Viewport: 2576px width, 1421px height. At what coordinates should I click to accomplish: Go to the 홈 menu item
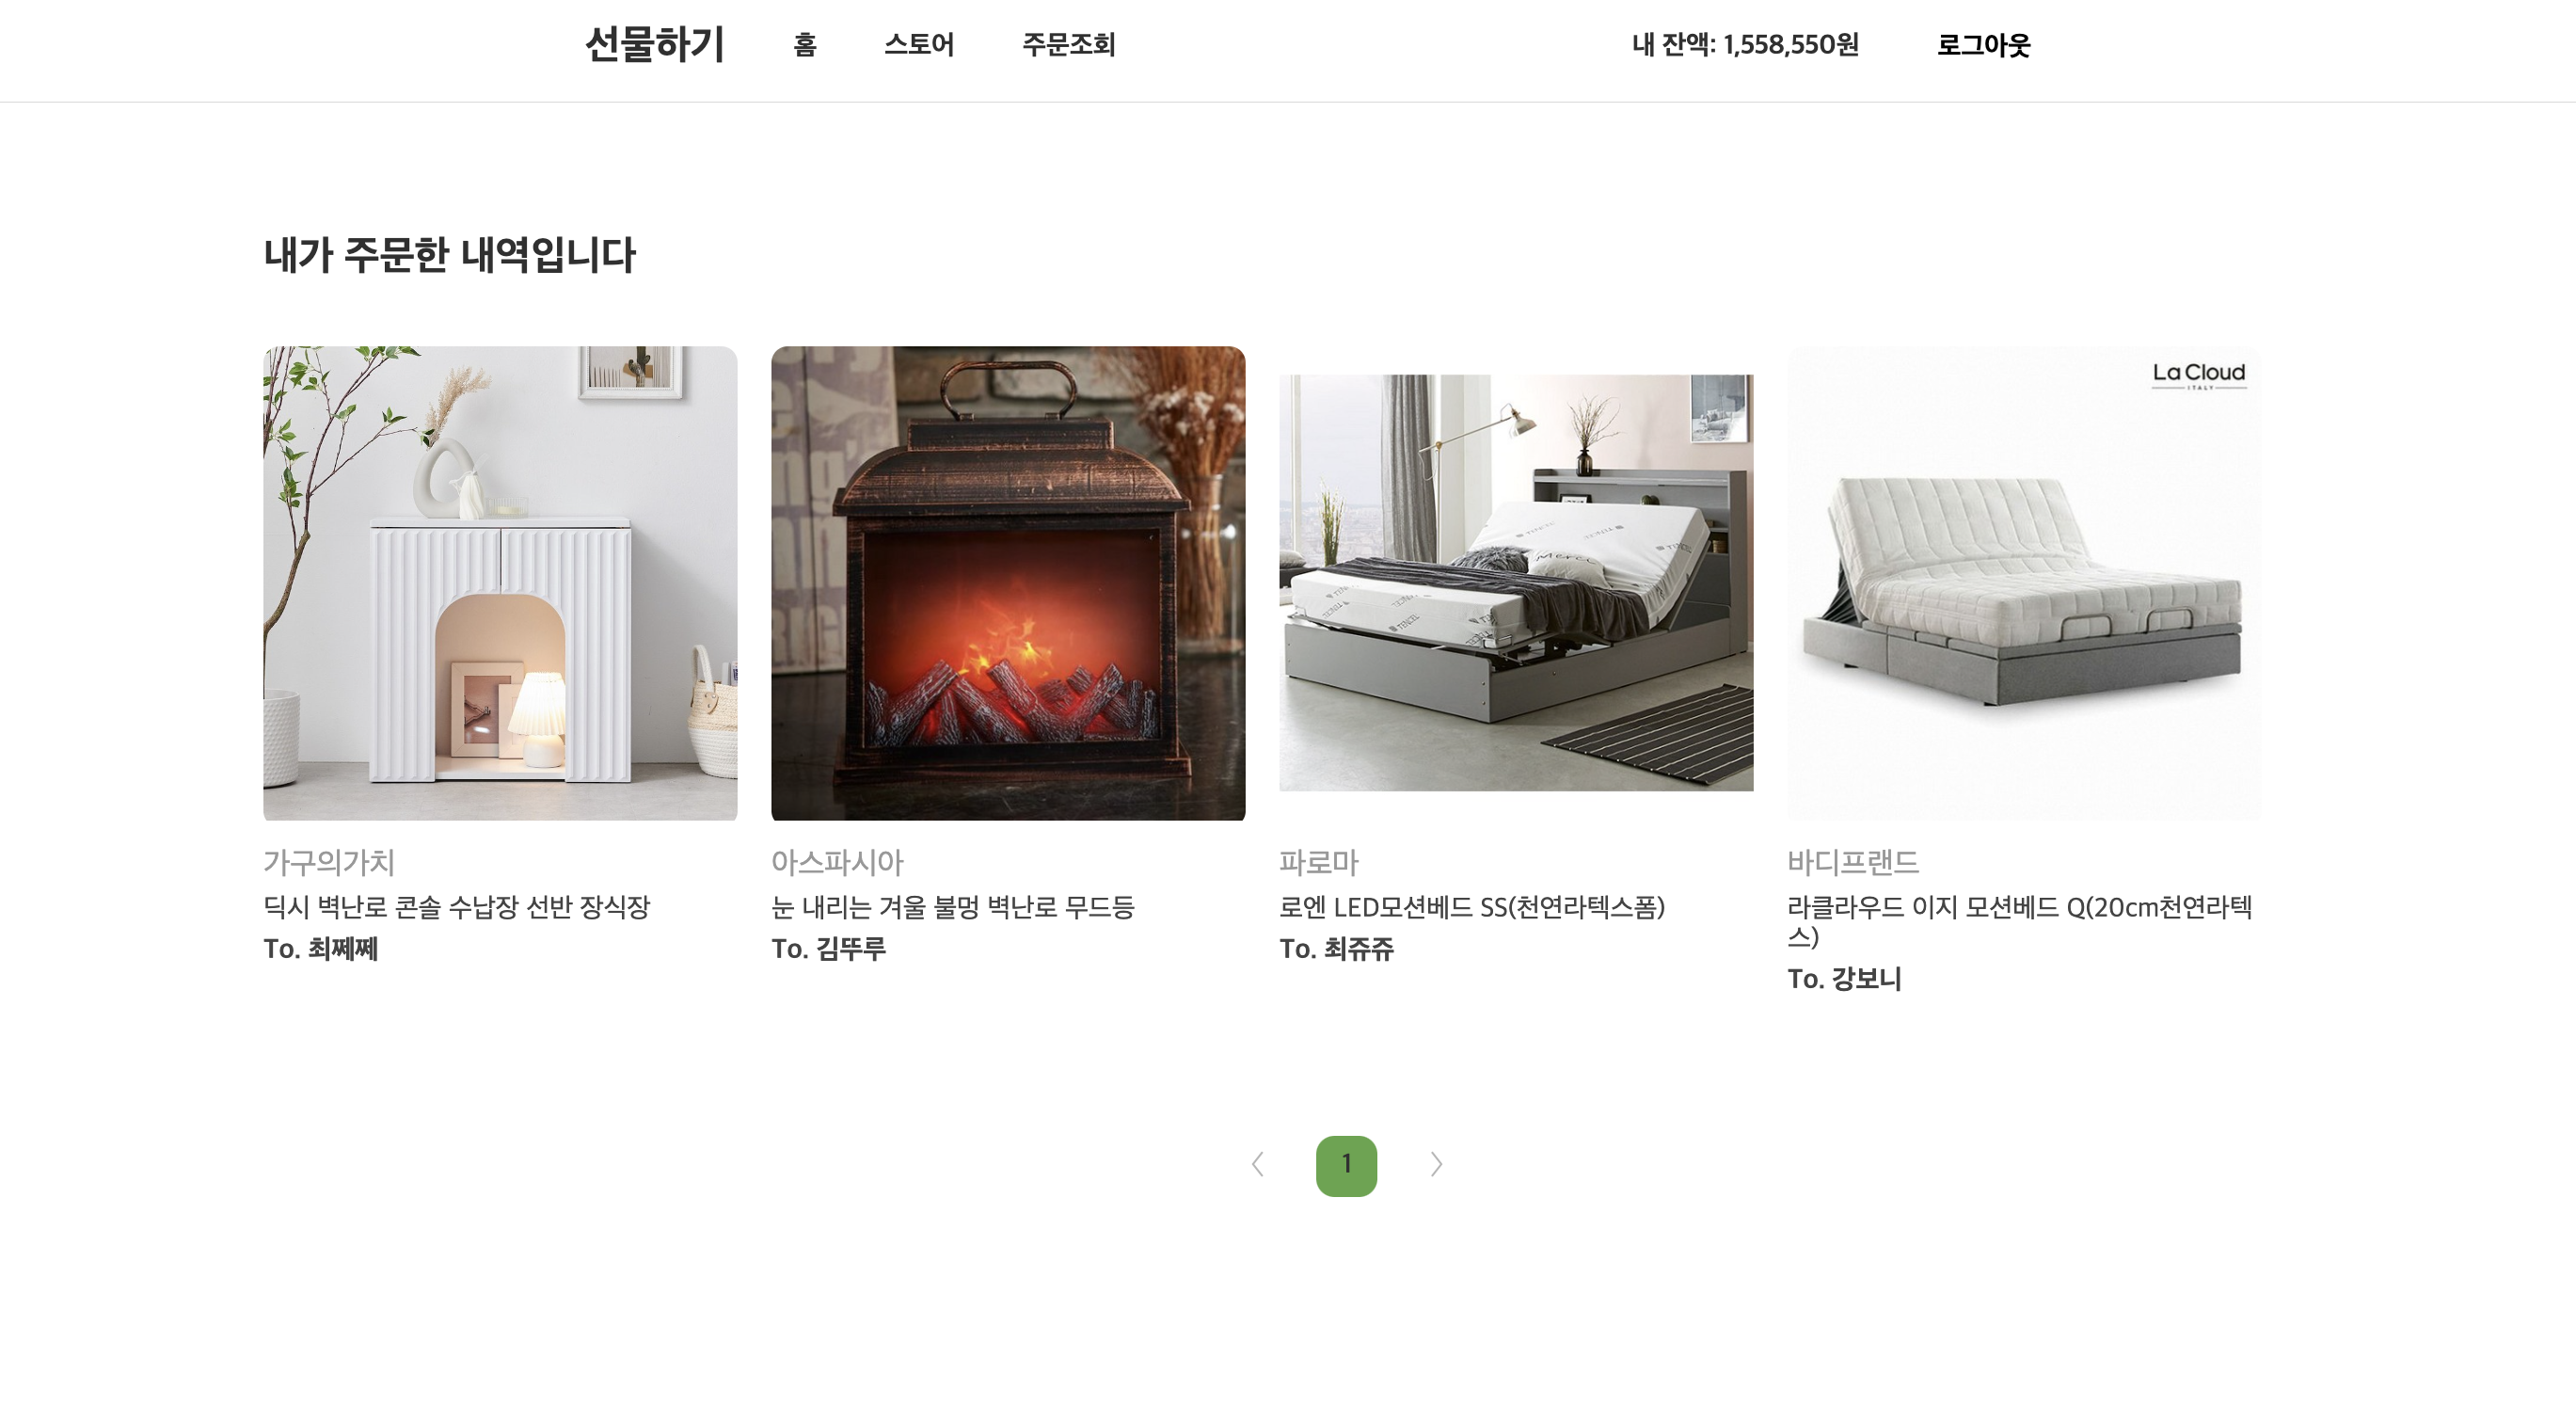(805, 45)
